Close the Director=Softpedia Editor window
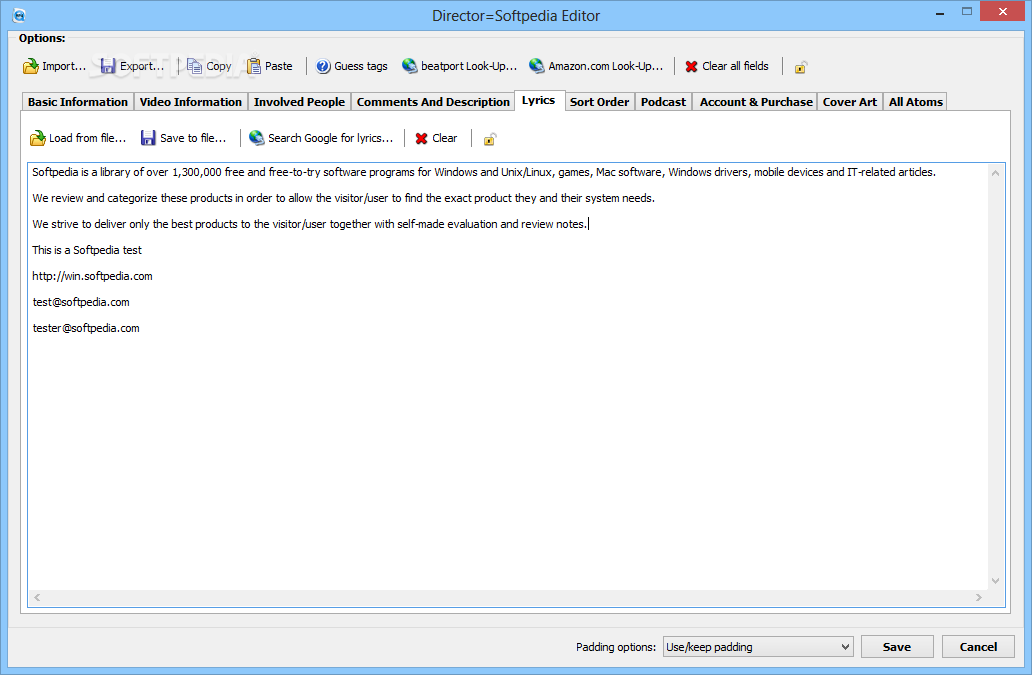 [x=1003, y=11]
